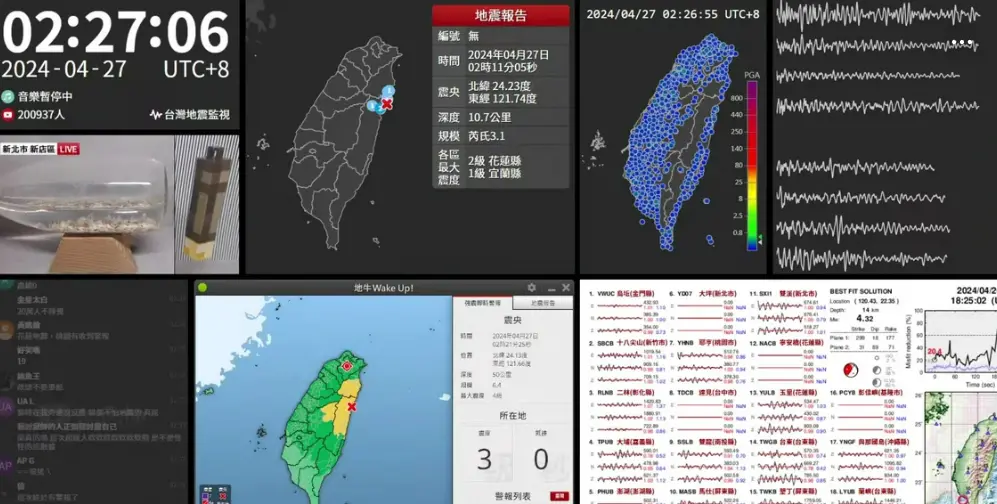Viewport: 997px width, 504px height.
Task: Click station 1. VWUC label
Action: point(622,294)
